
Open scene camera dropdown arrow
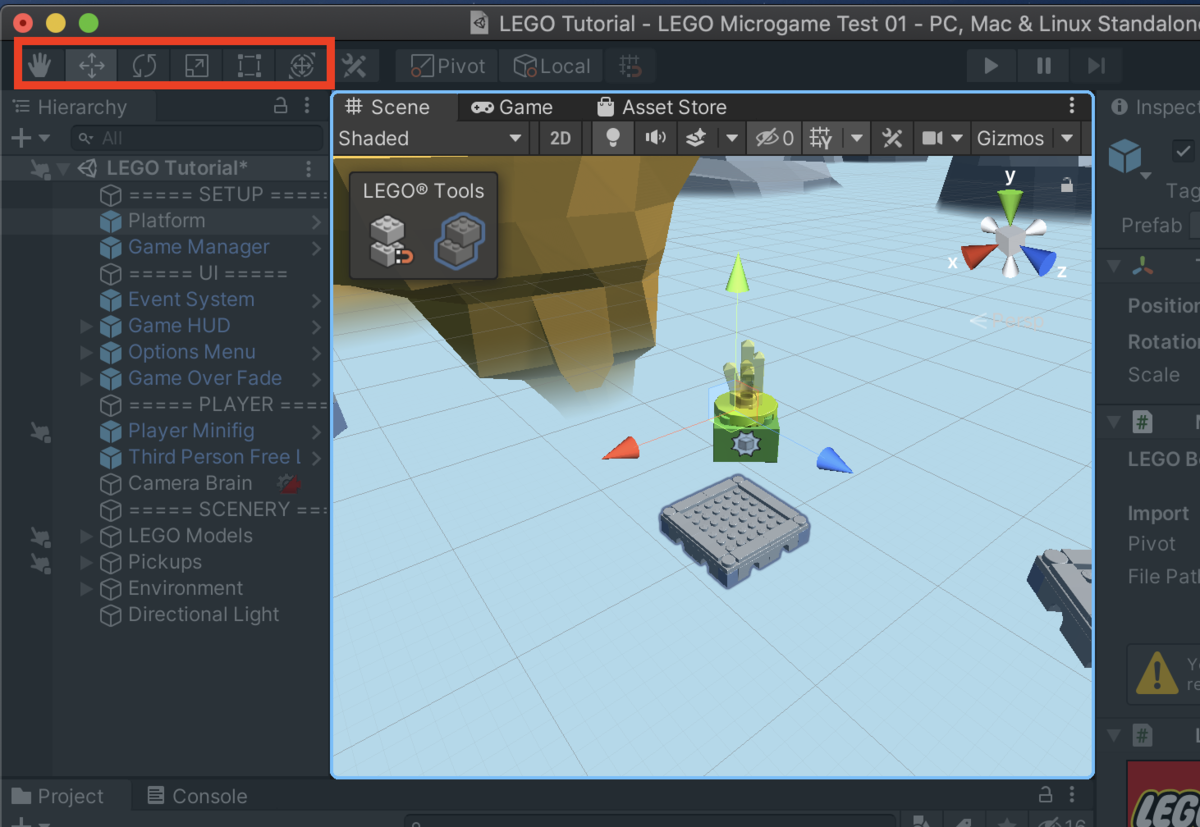click(957, 138)
